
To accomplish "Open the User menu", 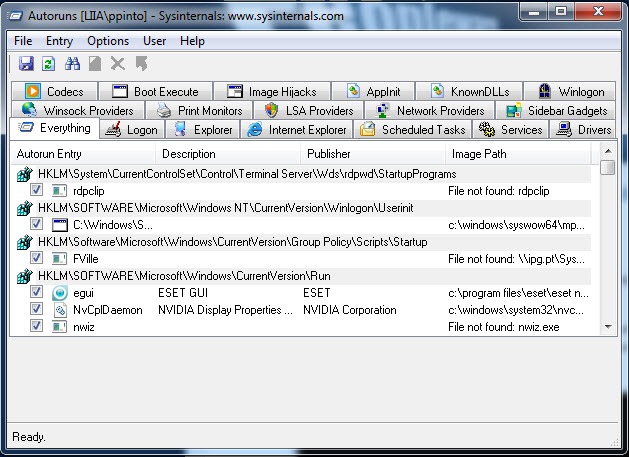I will pyautogui.click(x=154, y=41).
